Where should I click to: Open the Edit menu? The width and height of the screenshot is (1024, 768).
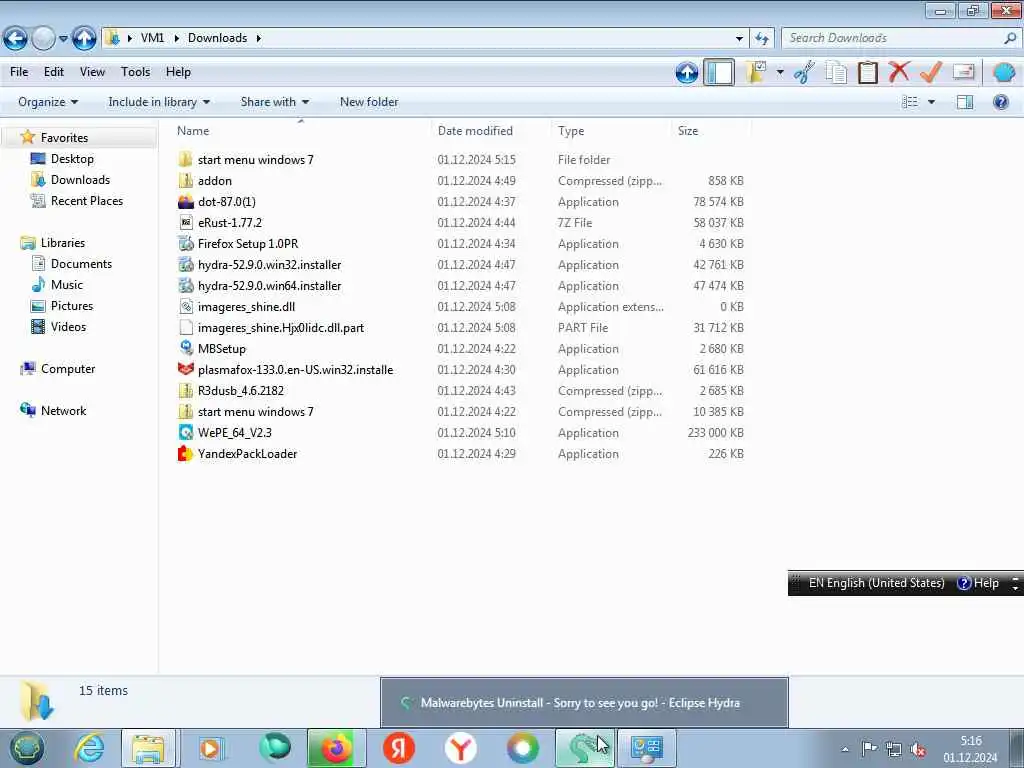pyautogui.click(x=54, y=72)
